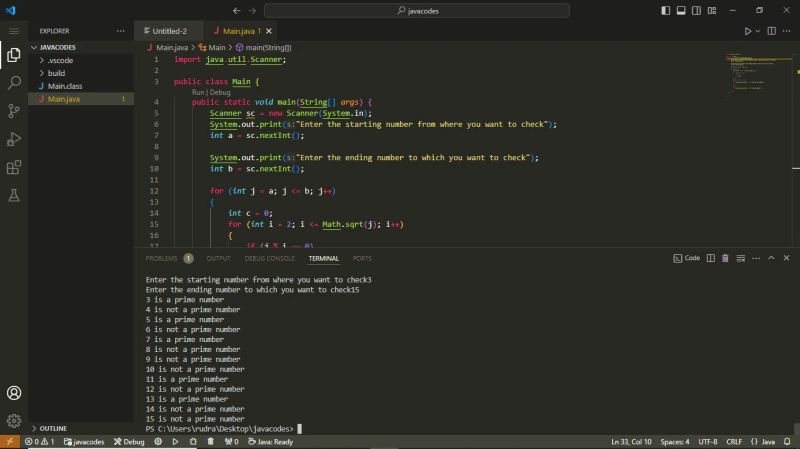The image size is (800, 449).
Task: Show errors and warnings in status bar
Action: click(x=40, y=442)
